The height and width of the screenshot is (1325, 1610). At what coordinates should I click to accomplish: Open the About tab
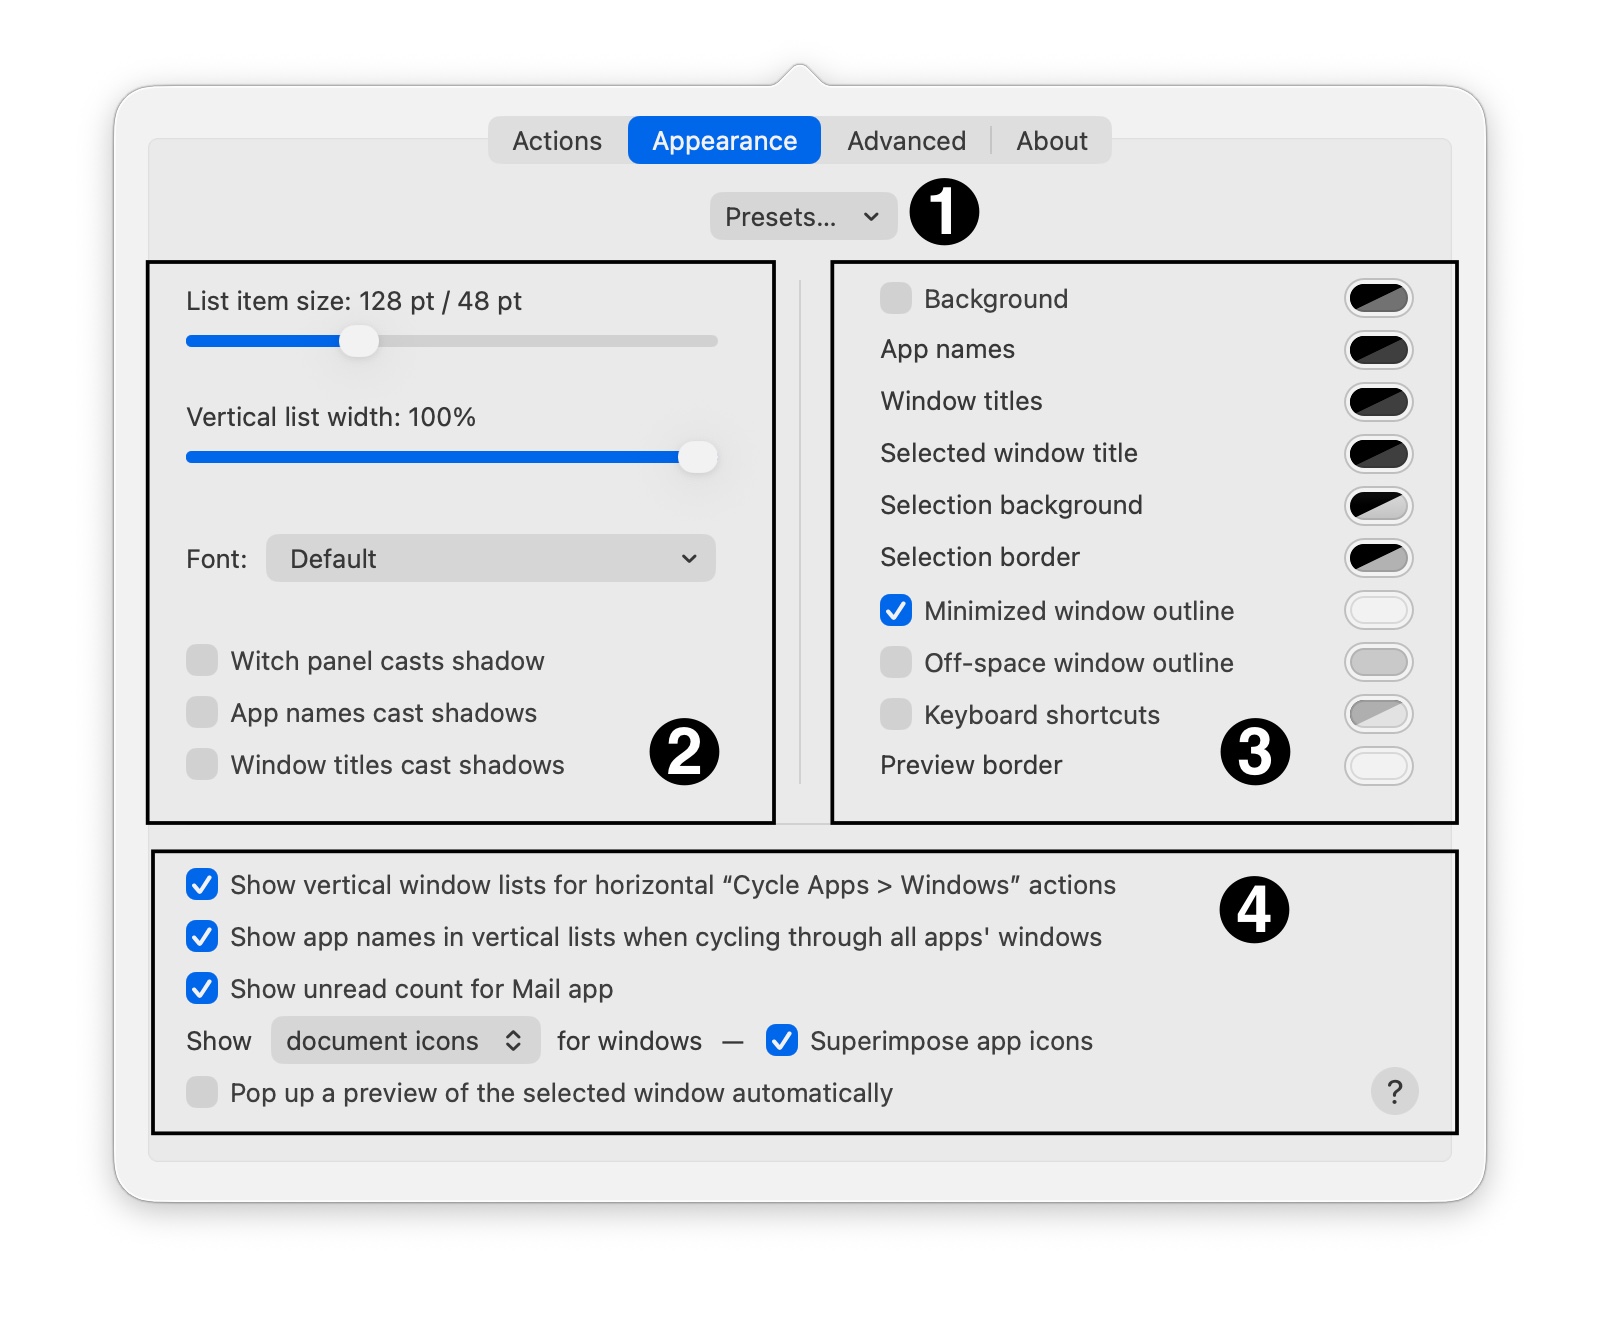point(1051,141)
